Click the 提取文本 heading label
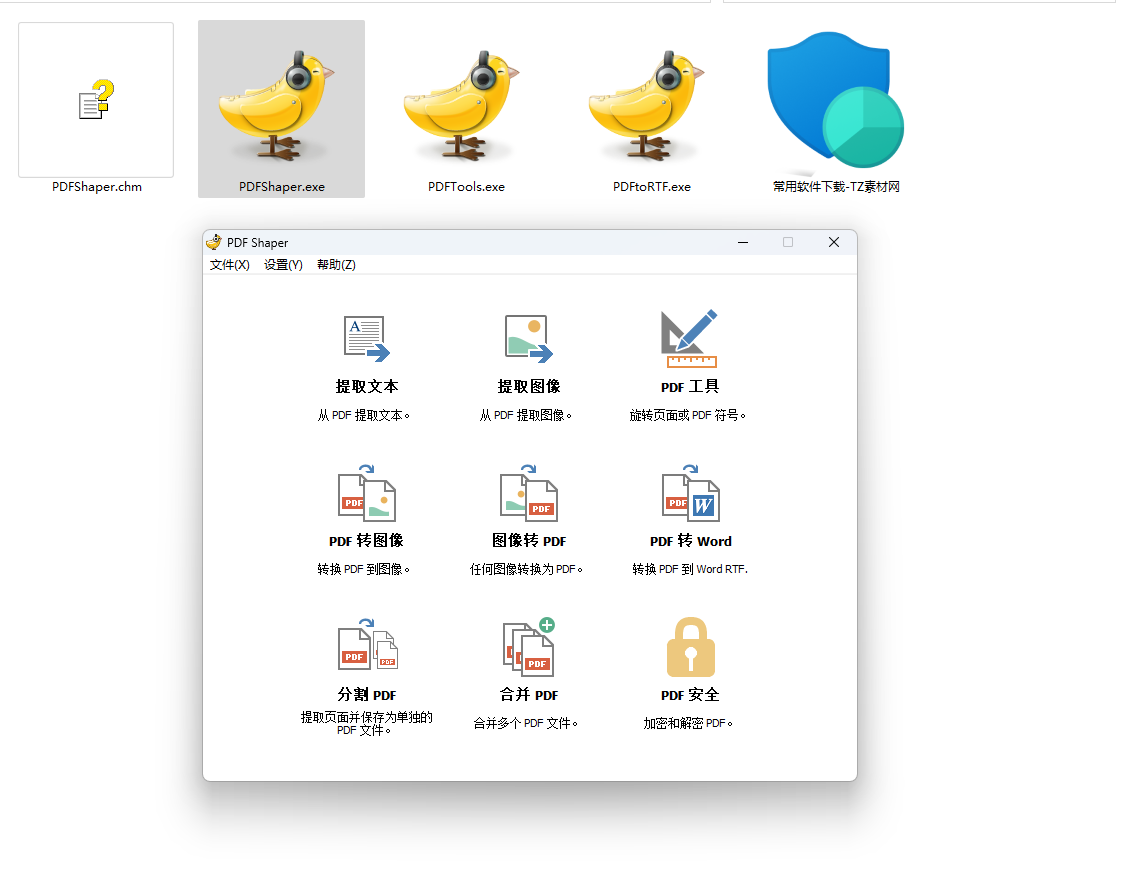 (x=367, y=387)
